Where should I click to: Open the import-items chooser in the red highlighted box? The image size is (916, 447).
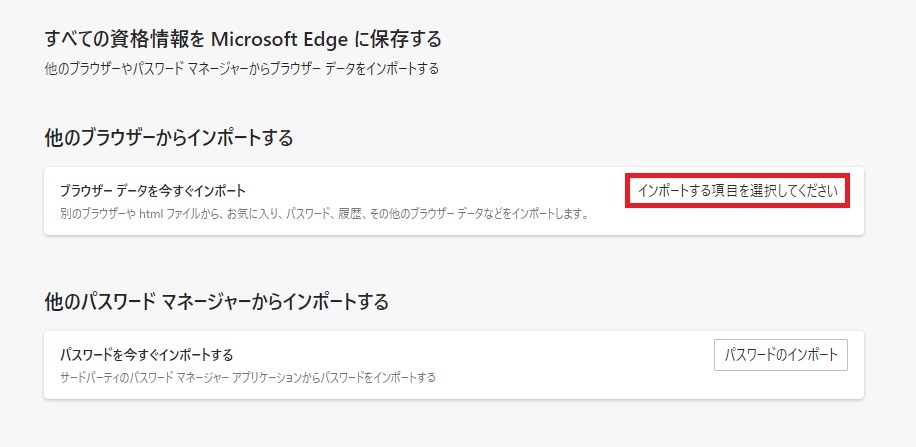click(x=737, y=190)
